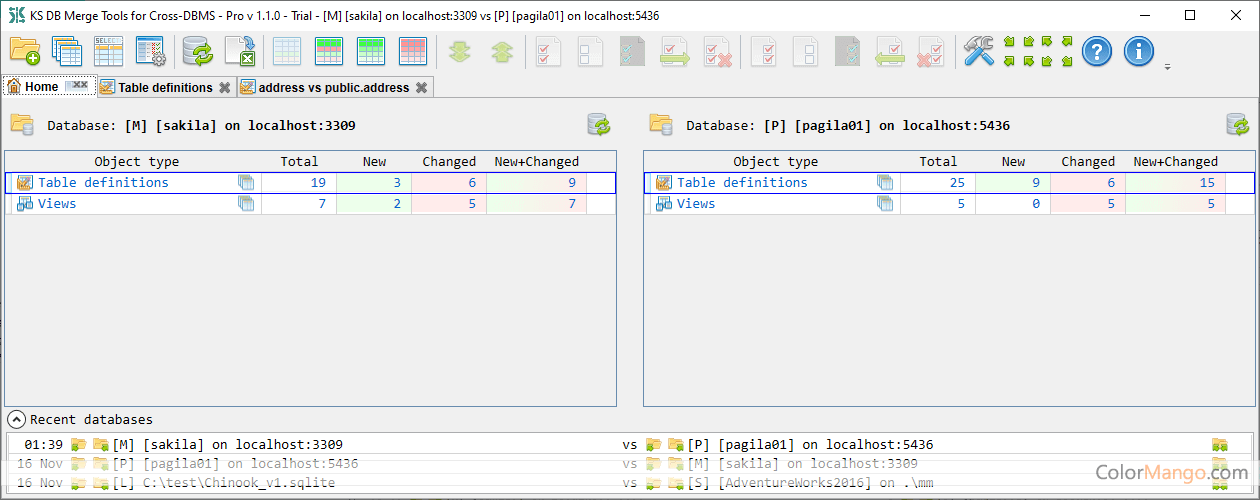This screenshot has width=1260, height=500.
Task: Close the Table definitions tab
Action: pos(225,87)
